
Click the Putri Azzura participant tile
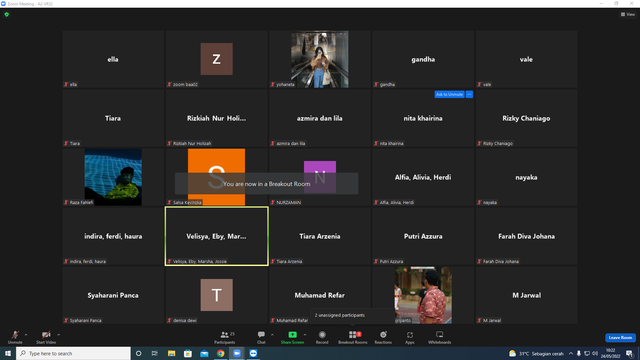pos(423,236)
